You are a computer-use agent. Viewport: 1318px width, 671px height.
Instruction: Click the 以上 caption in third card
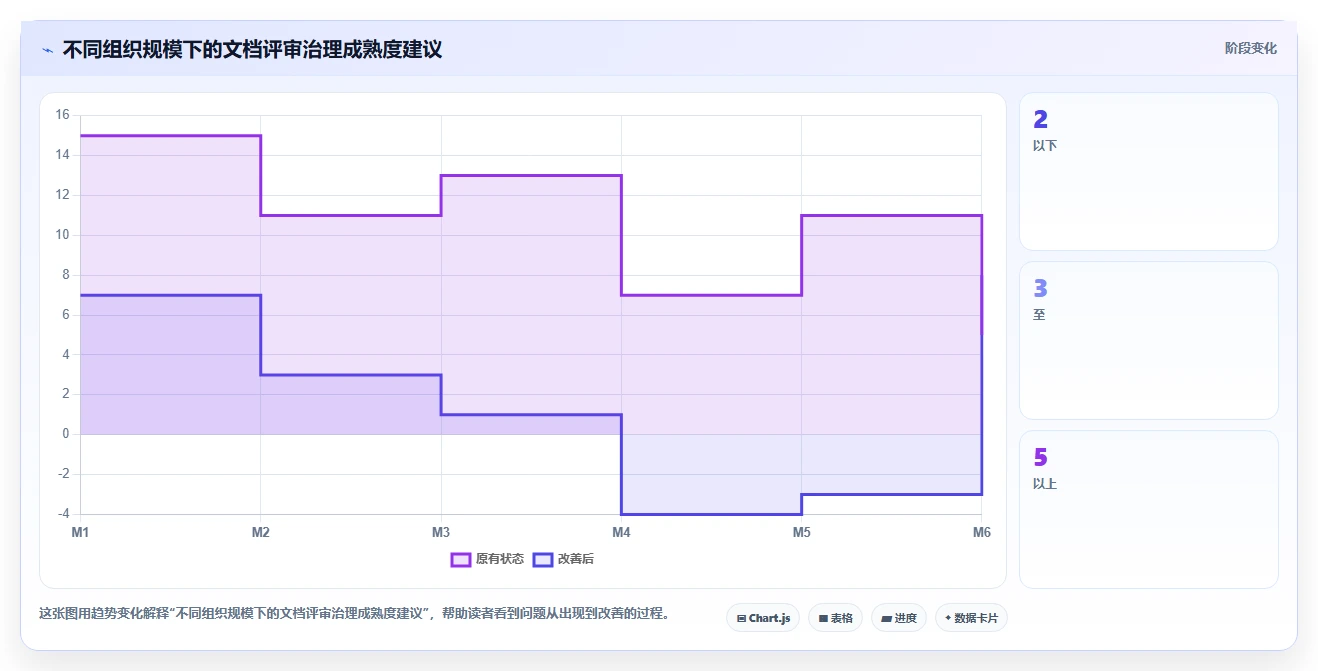(x=1045, y=484)
